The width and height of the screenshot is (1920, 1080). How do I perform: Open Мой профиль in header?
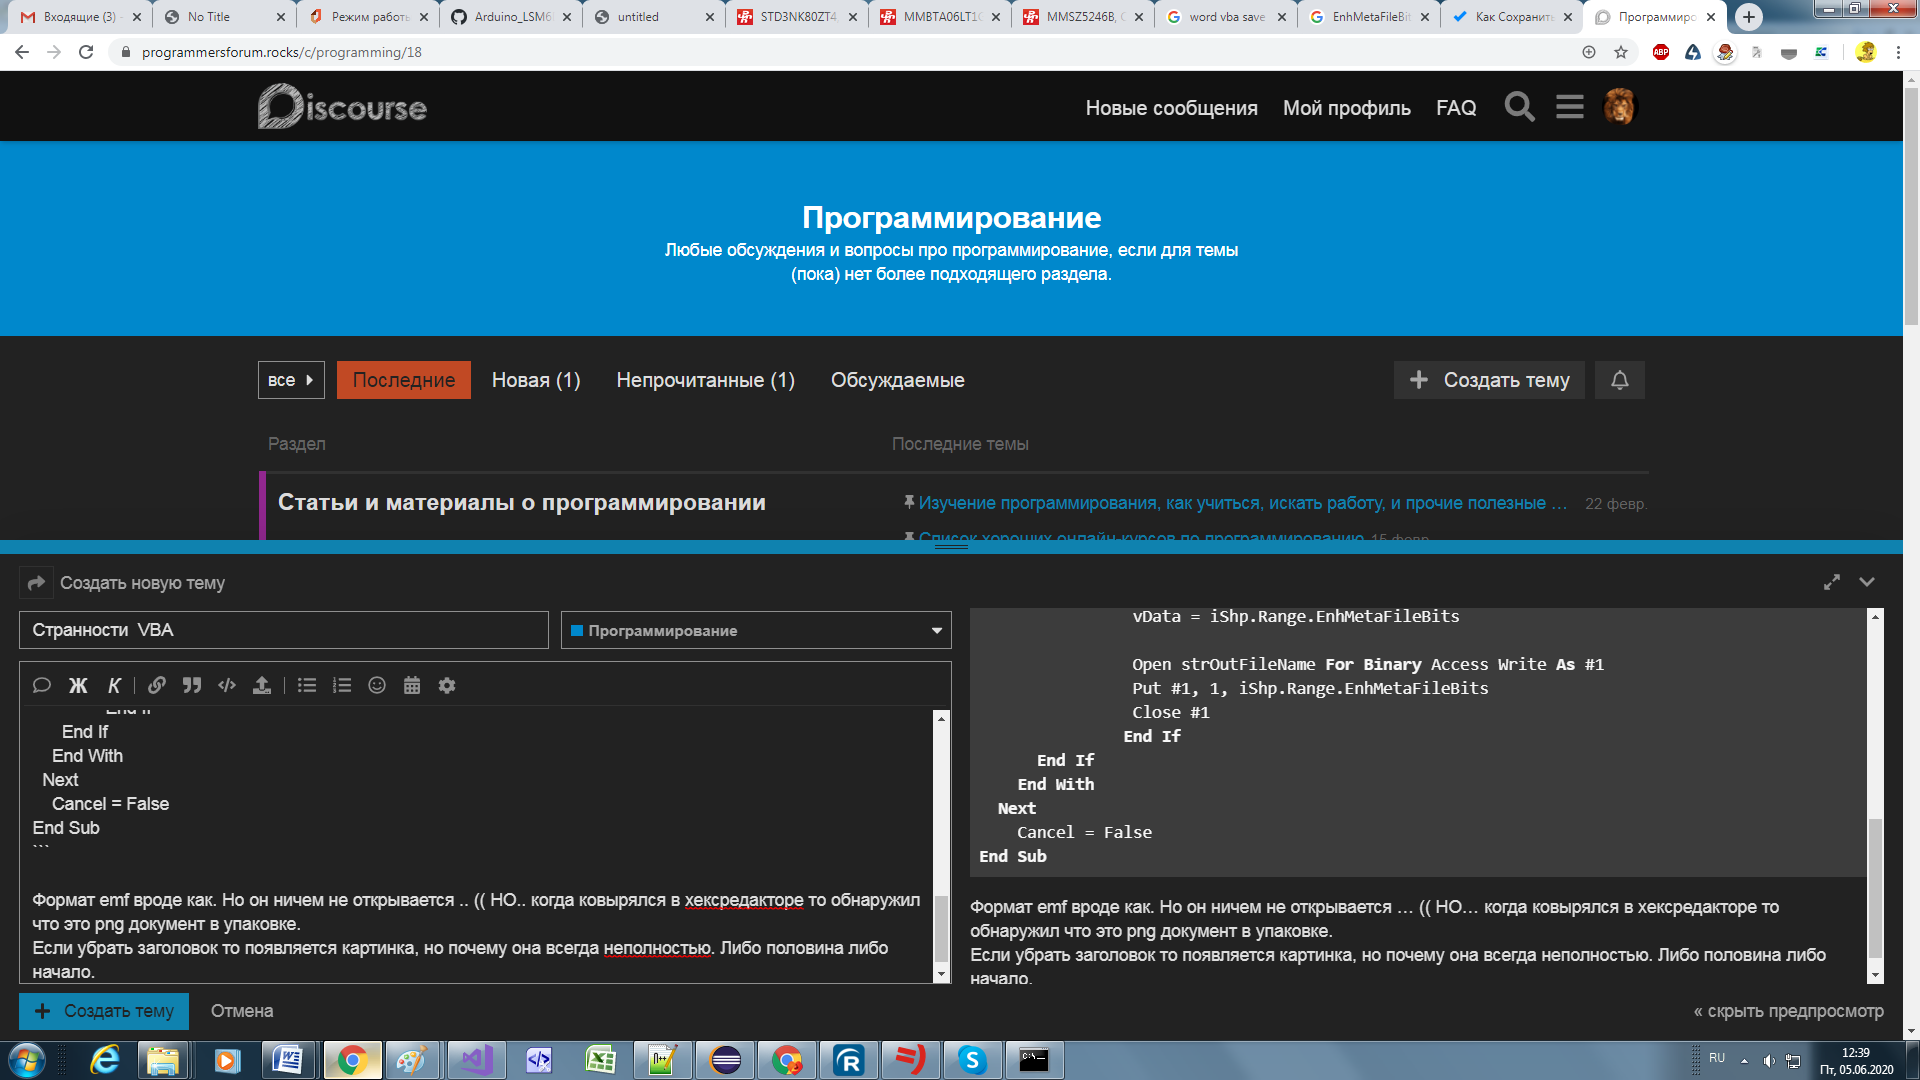pos(1347,108)
